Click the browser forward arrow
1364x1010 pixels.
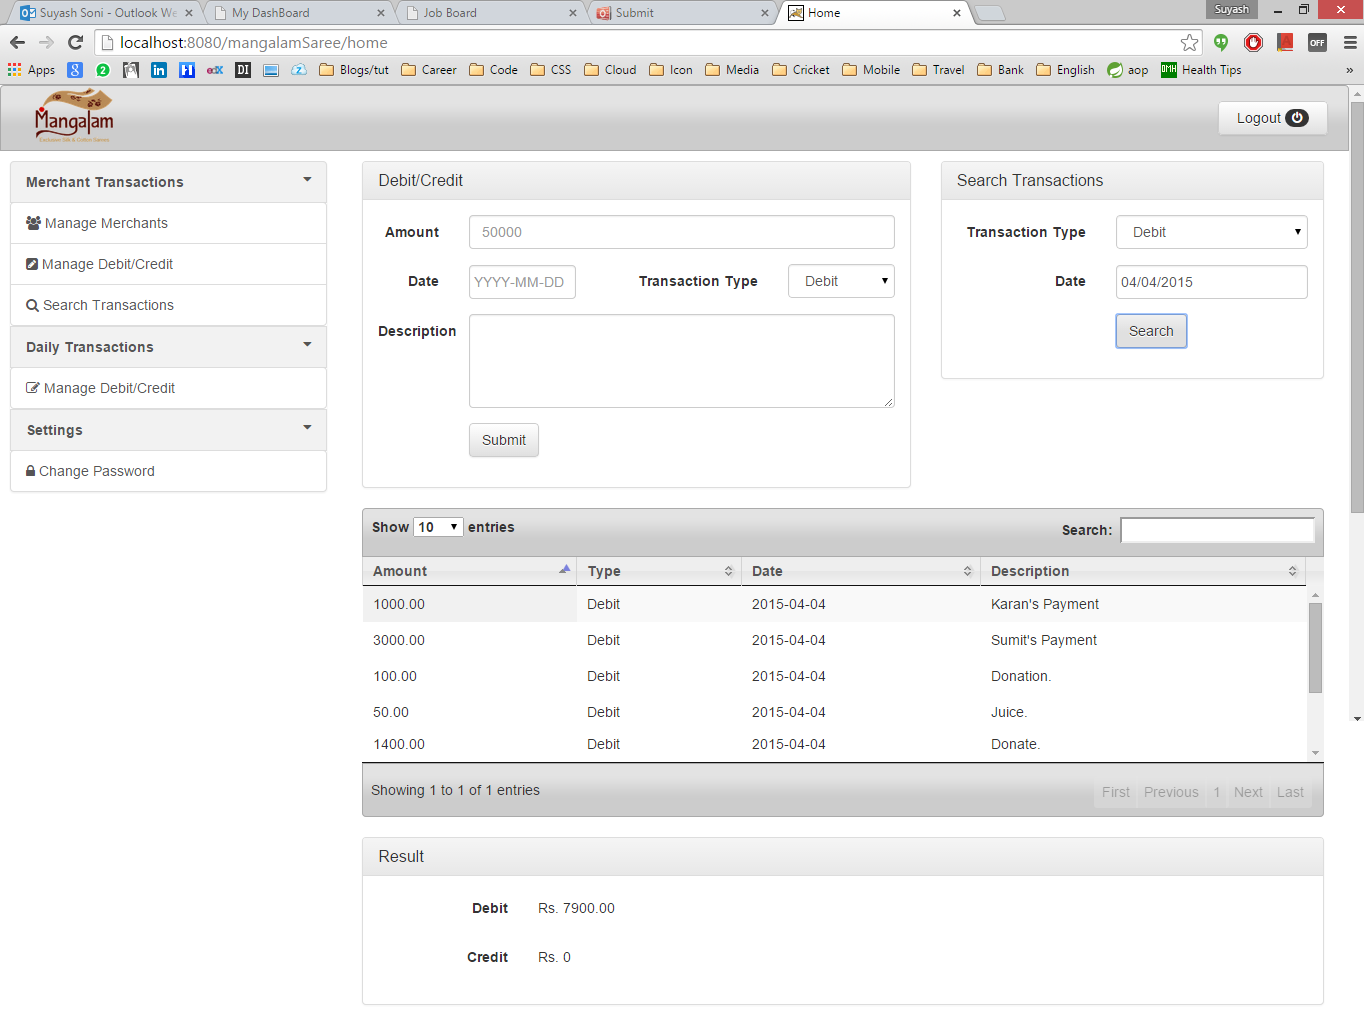[46, 42]
